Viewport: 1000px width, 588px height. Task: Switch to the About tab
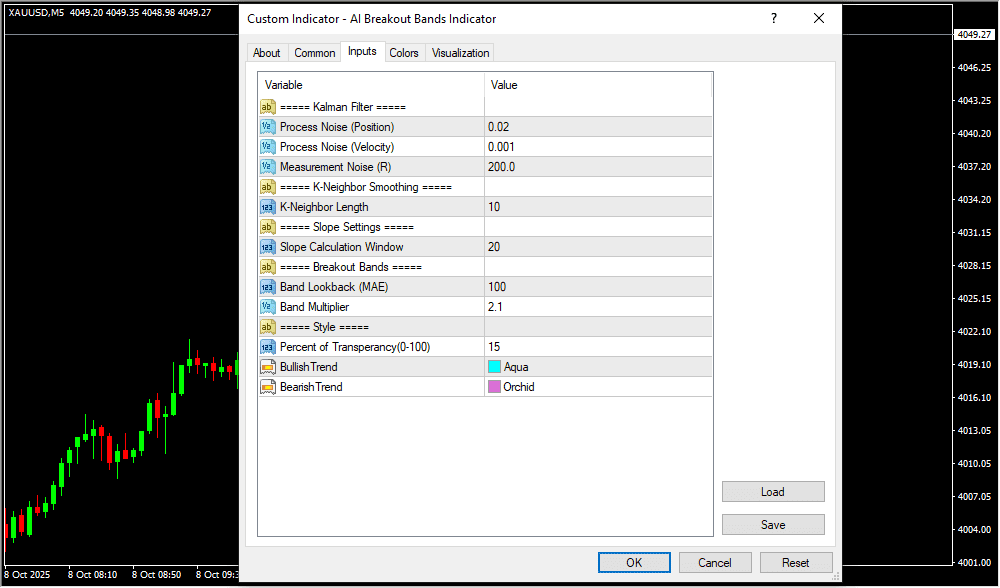point(267,53)
